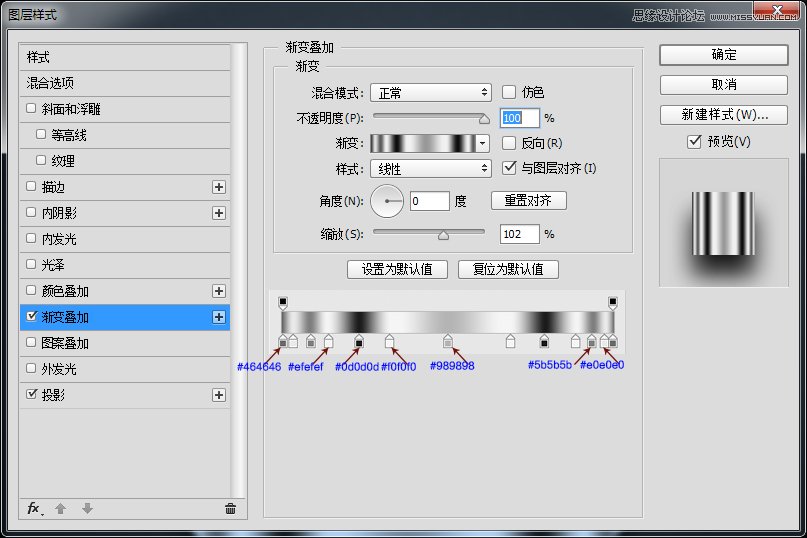Click the 设置为默认值 button
Image resolution: width=807 pixels, height=538 pixels.
397,269
